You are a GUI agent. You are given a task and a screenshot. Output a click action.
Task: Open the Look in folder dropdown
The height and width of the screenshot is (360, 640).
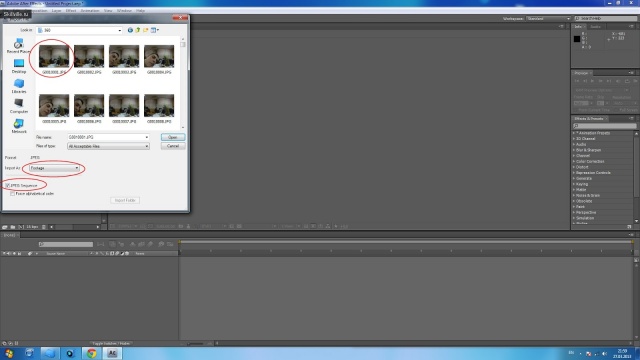coord(79,30)
